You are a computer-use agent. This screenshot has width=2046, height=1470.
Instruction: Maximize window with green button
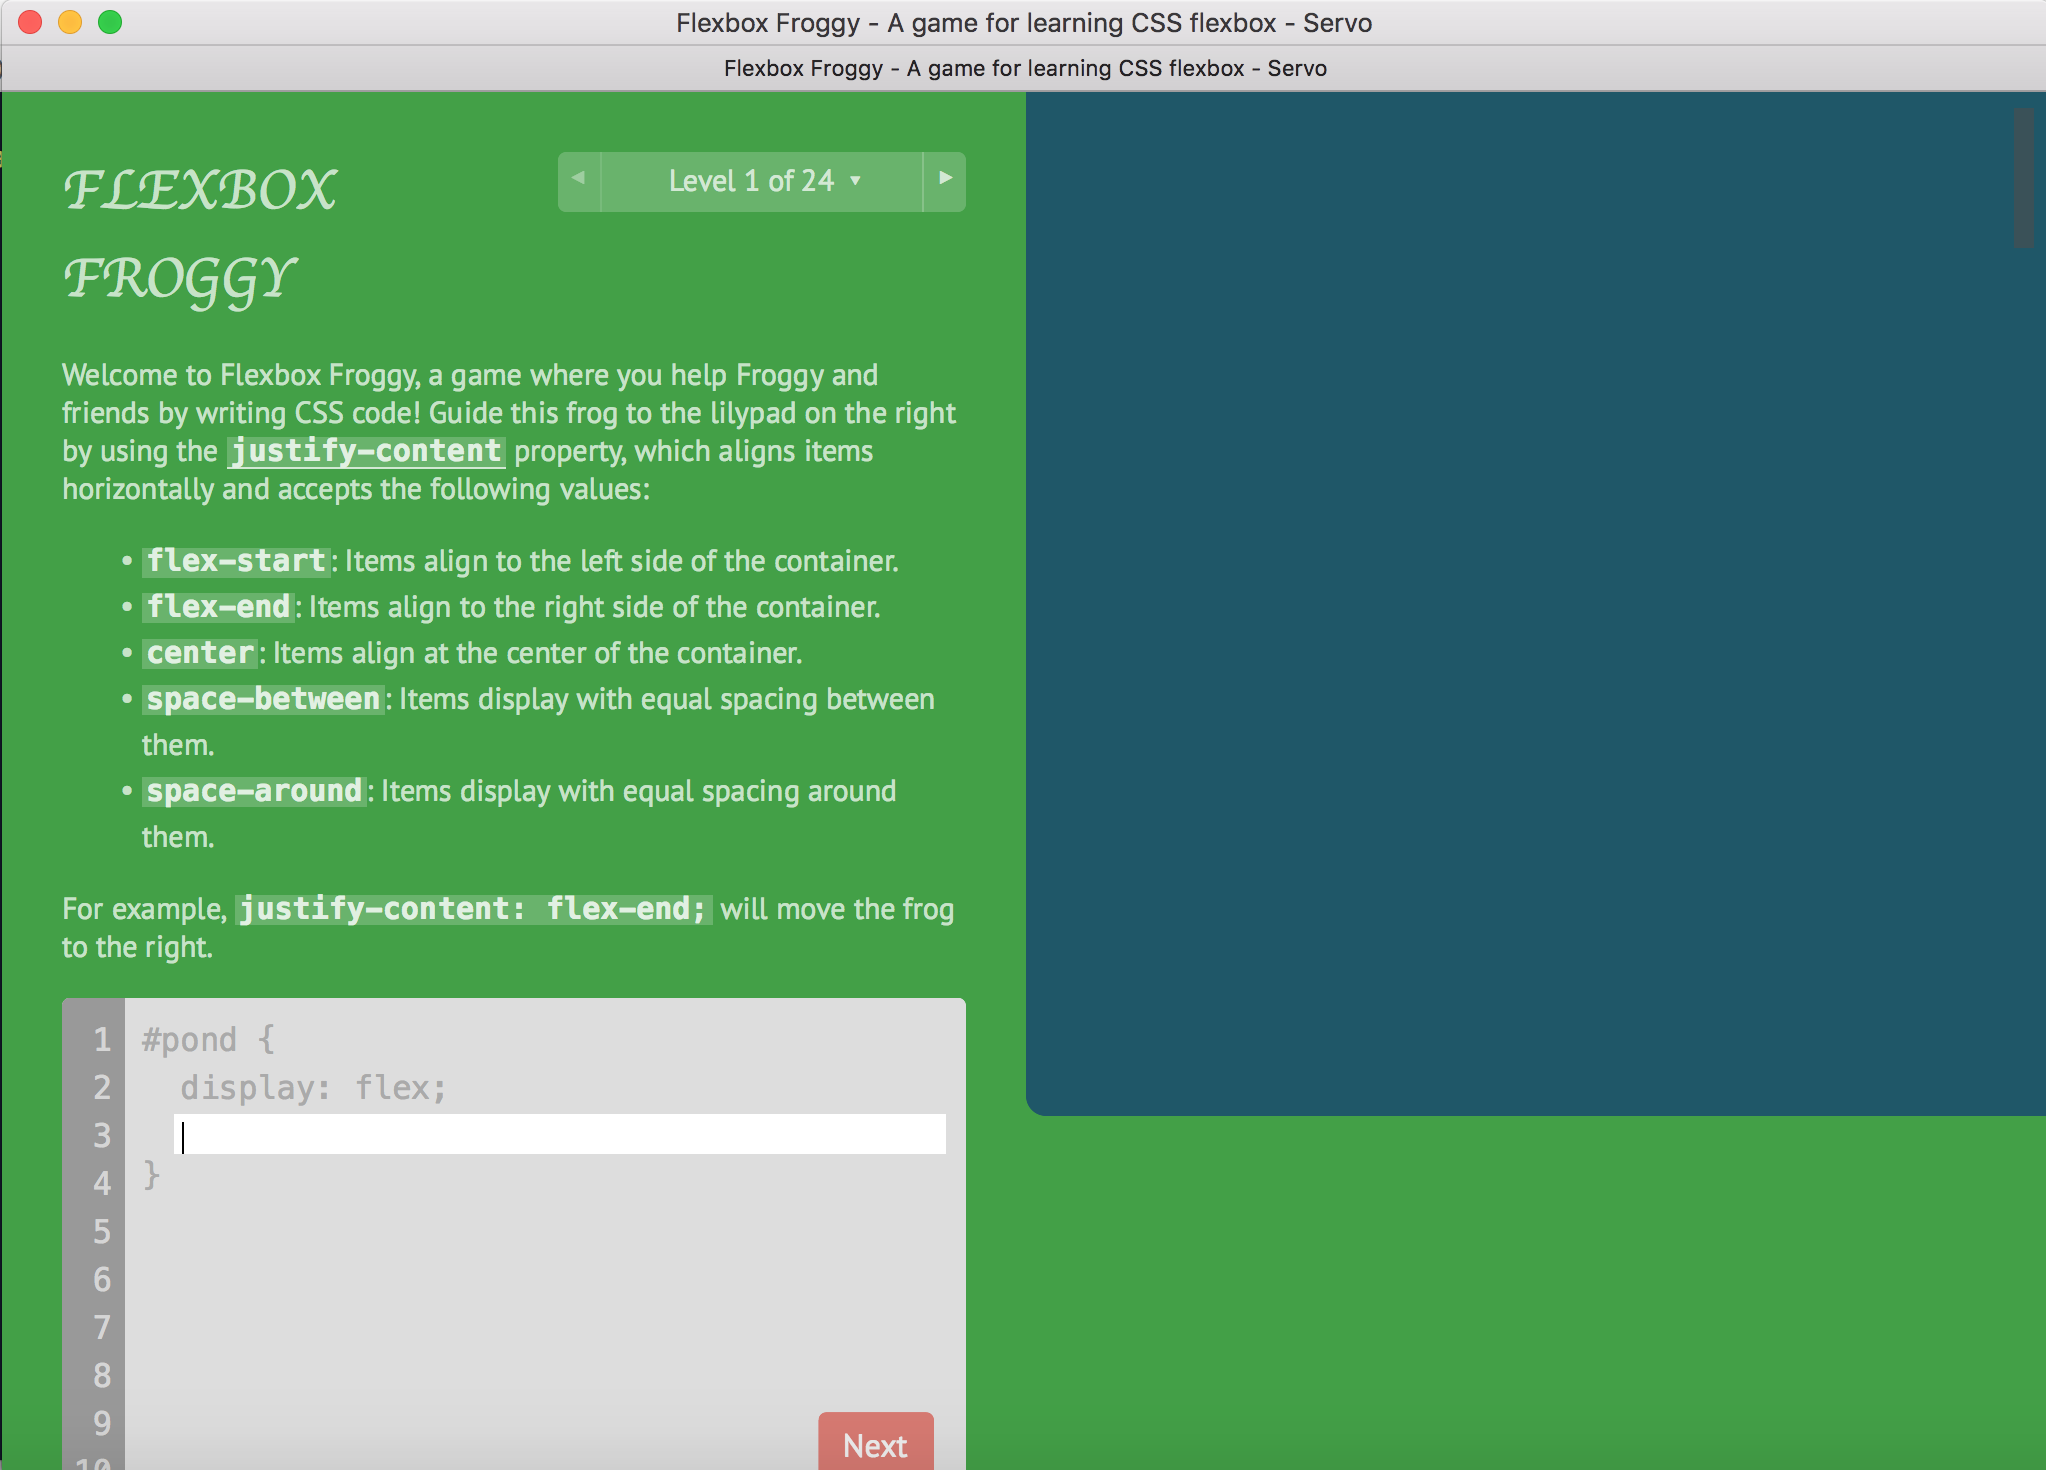tap(110, 22)
